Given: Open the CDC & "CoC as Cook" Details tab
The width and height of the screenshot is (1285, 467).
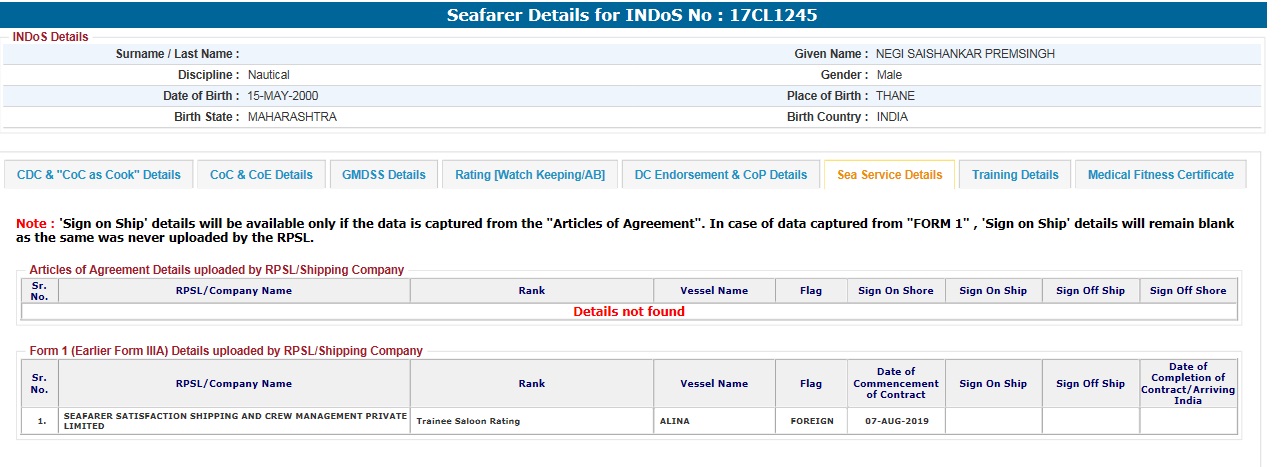Looking at the screenshot, I should [x=99, y=175].
